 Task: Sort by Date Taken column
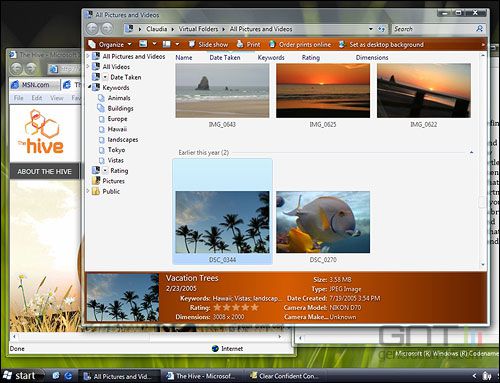point(225,57)
